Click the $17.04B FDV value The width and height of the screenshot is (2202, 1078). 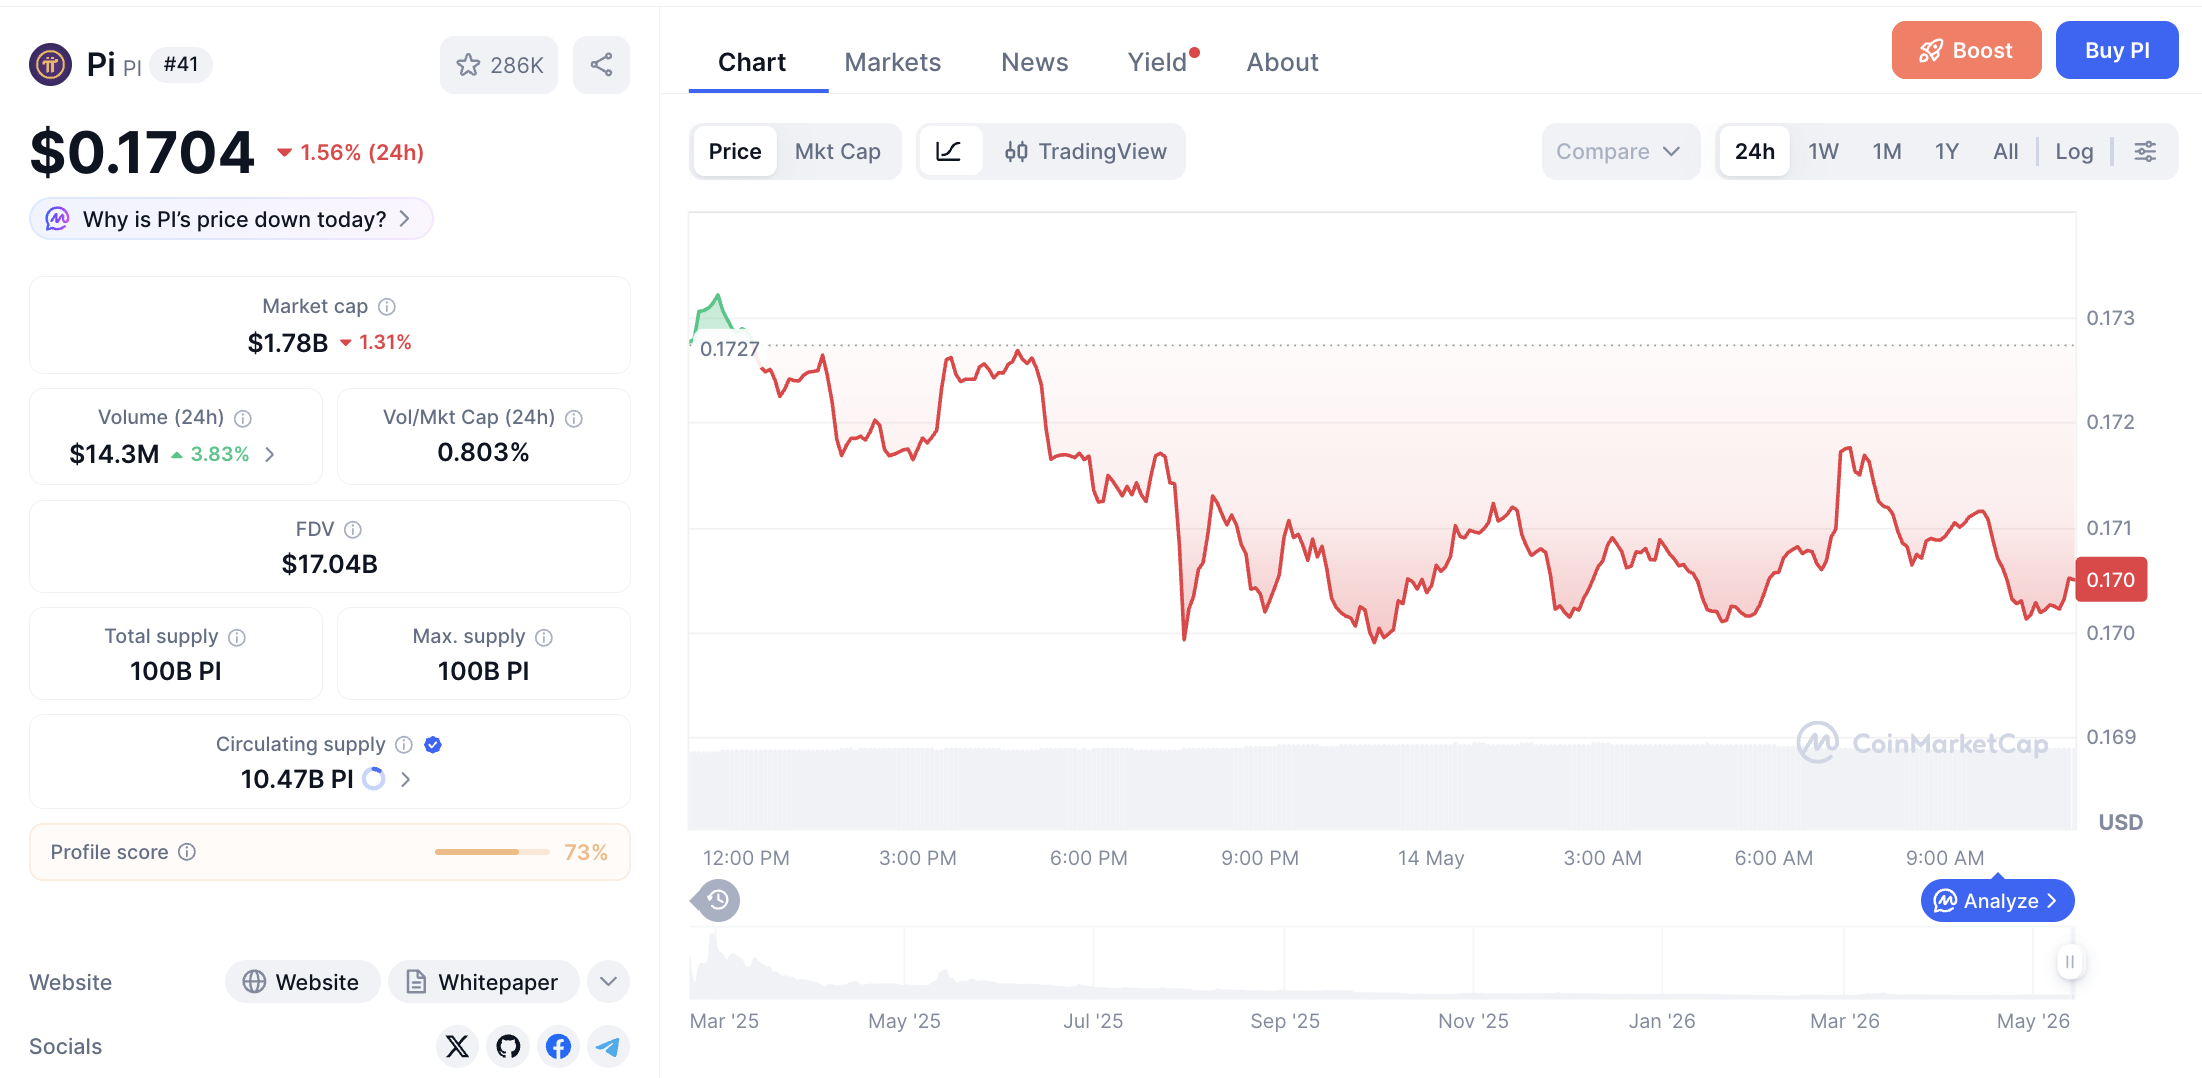330,564
